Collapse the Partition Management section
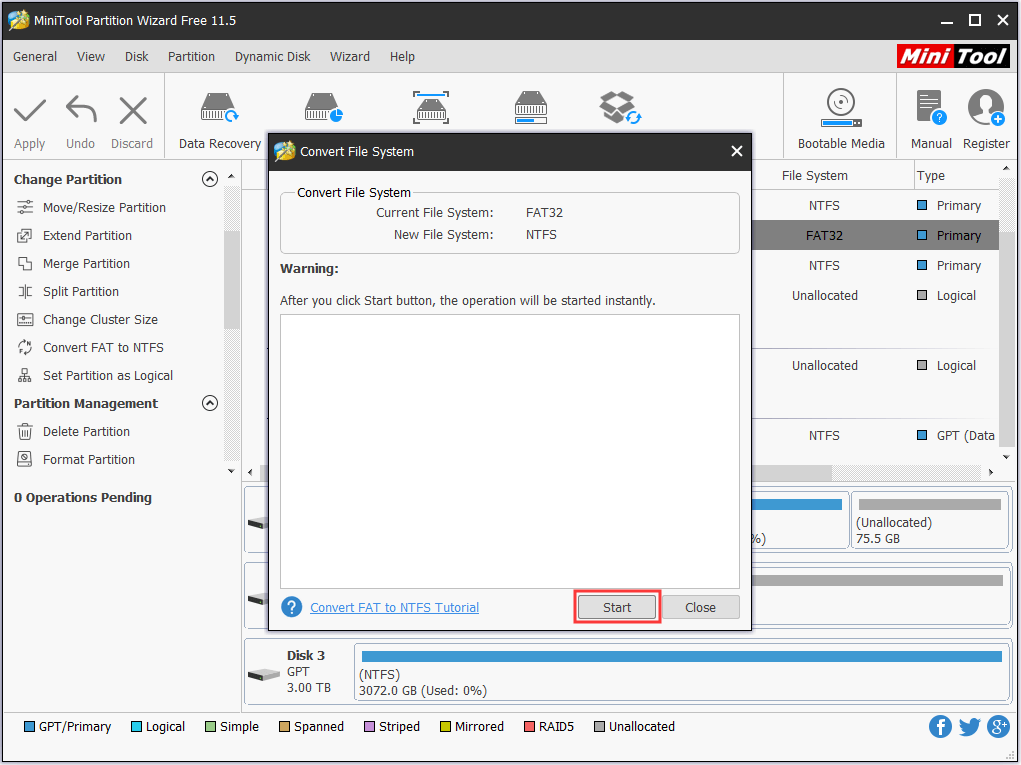 [210, 403]
